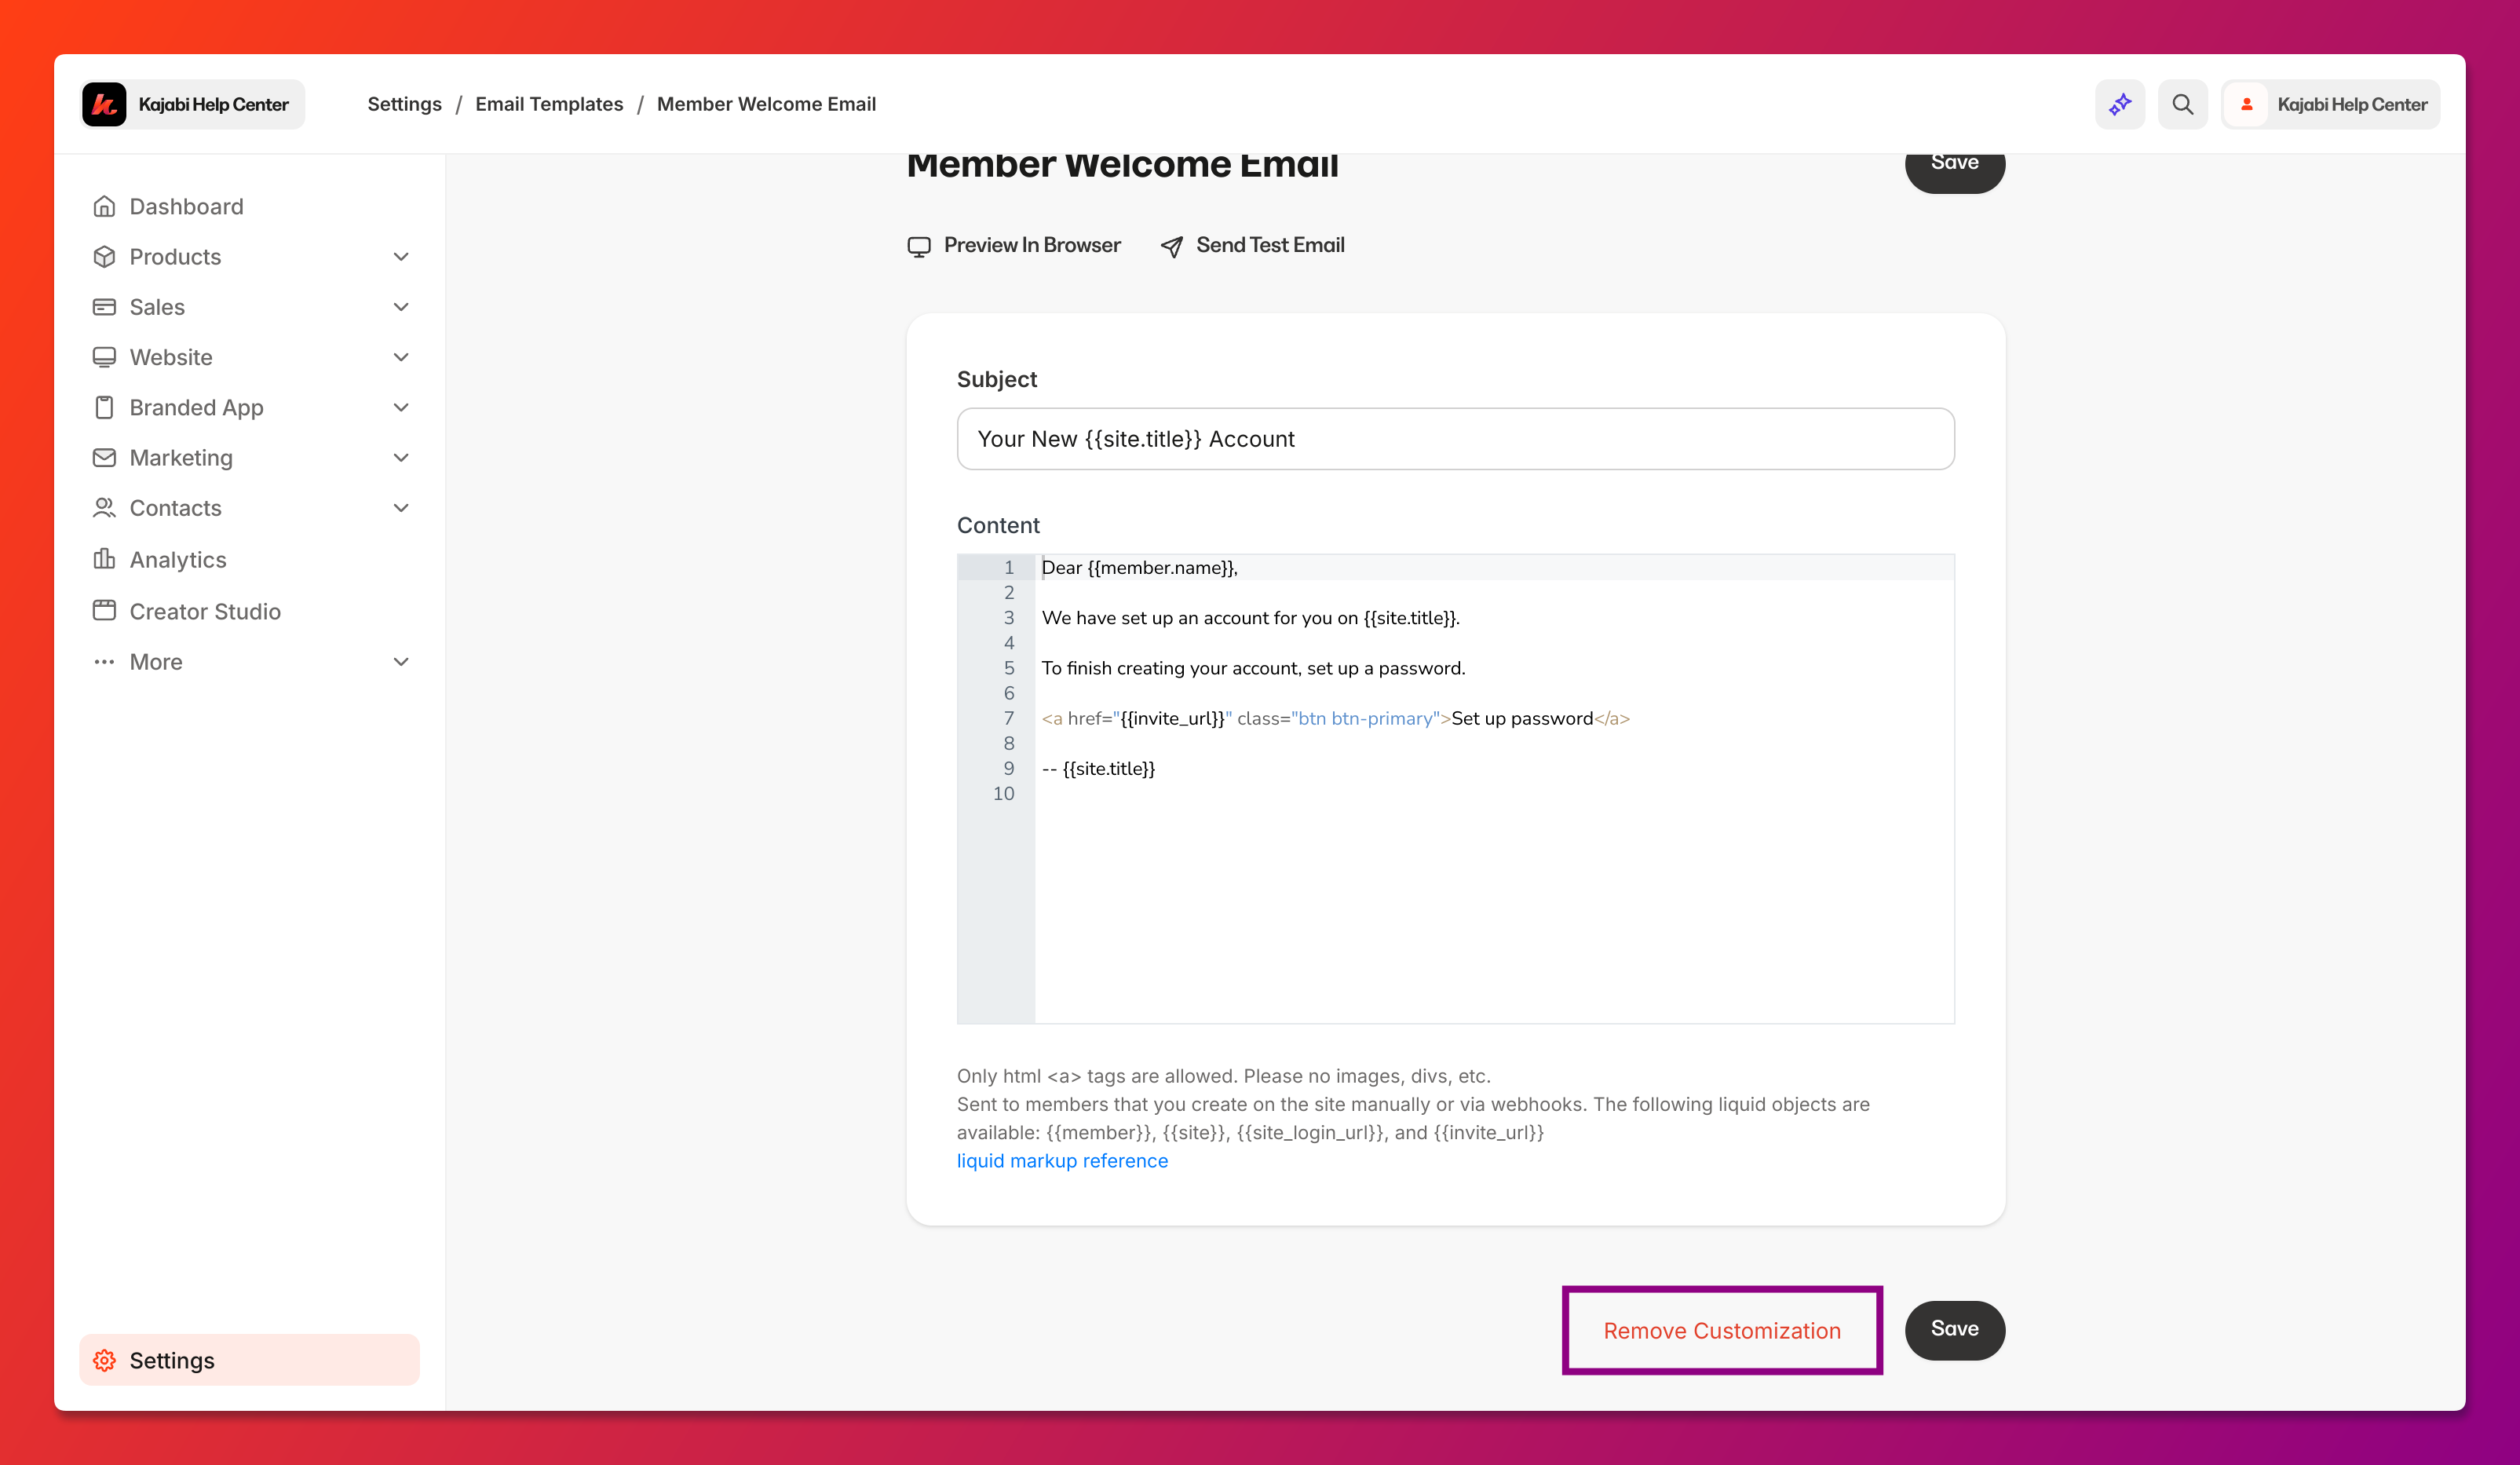The image size is (2520, 1465).
Task: Select Website in the sidebar
Action: (250, 357)
